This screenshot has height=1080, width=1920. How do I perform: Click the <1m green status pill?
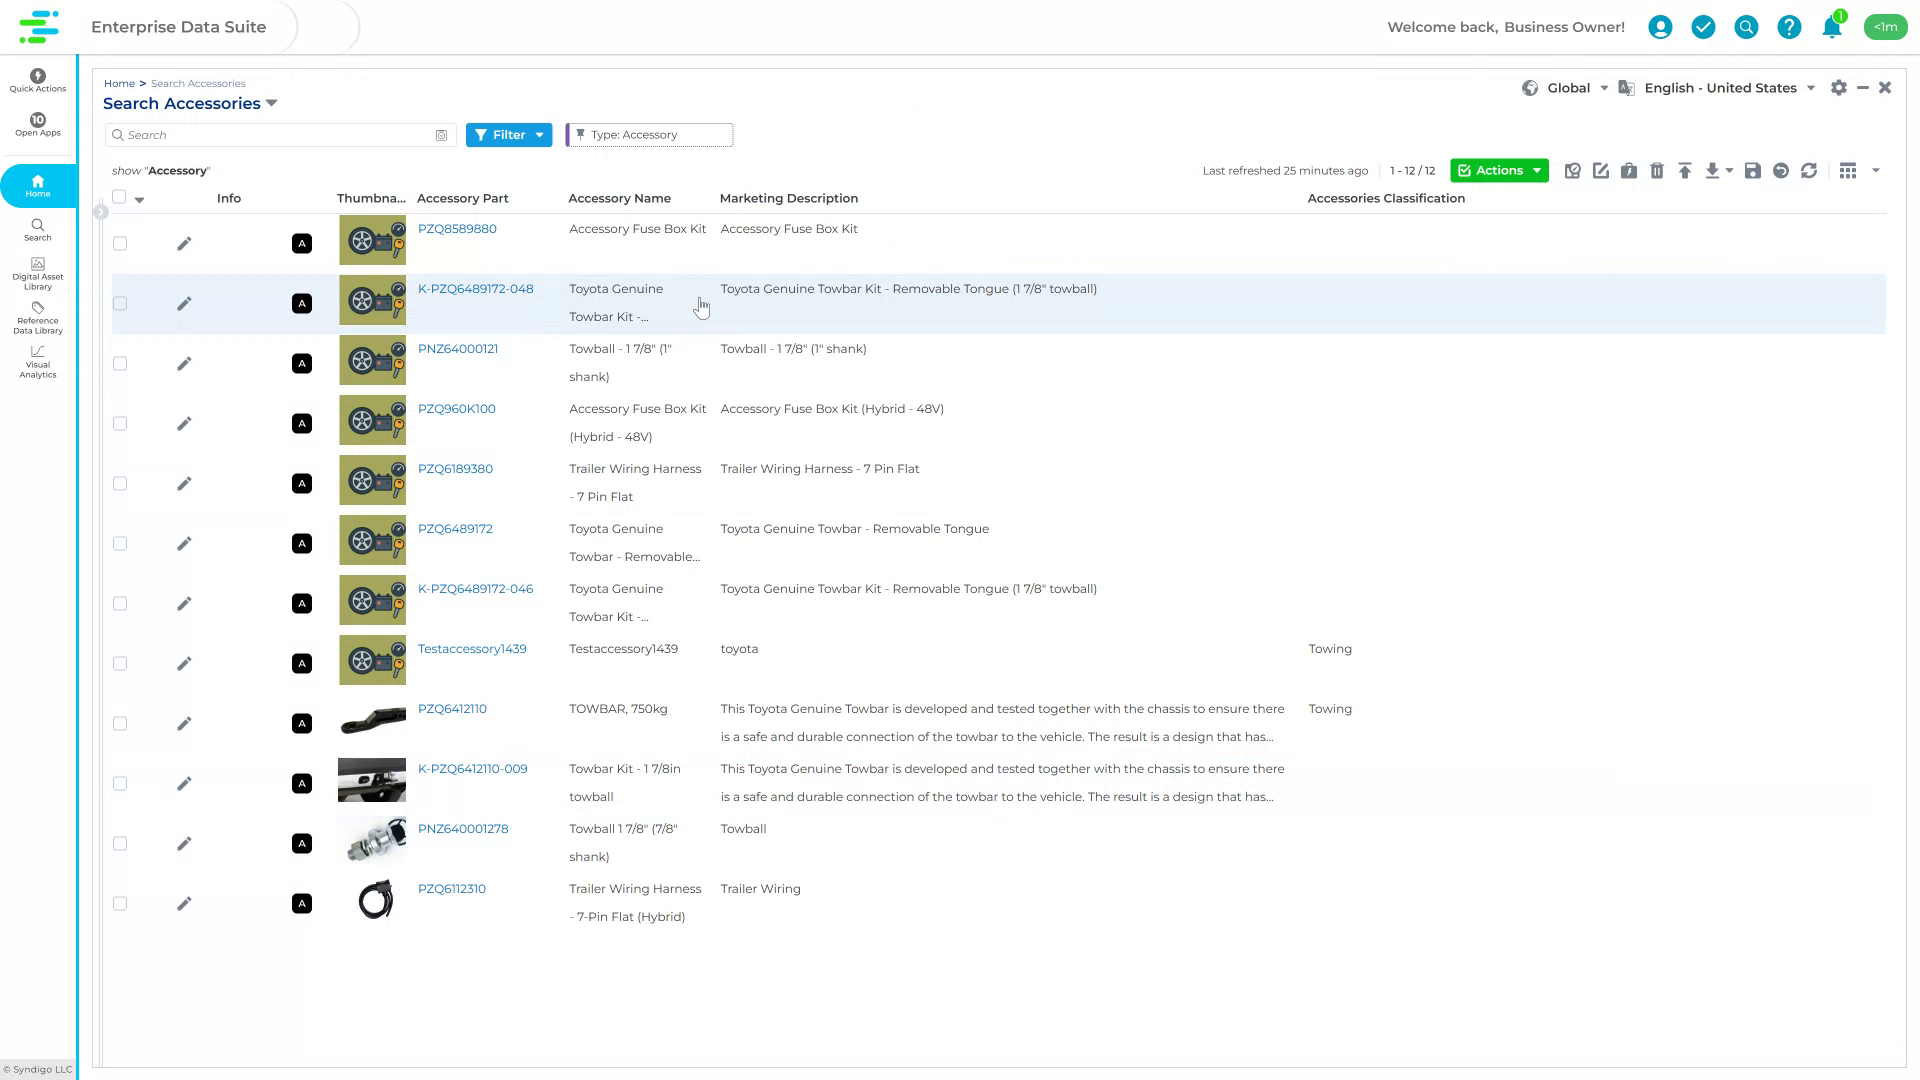tap(1886, 27)
